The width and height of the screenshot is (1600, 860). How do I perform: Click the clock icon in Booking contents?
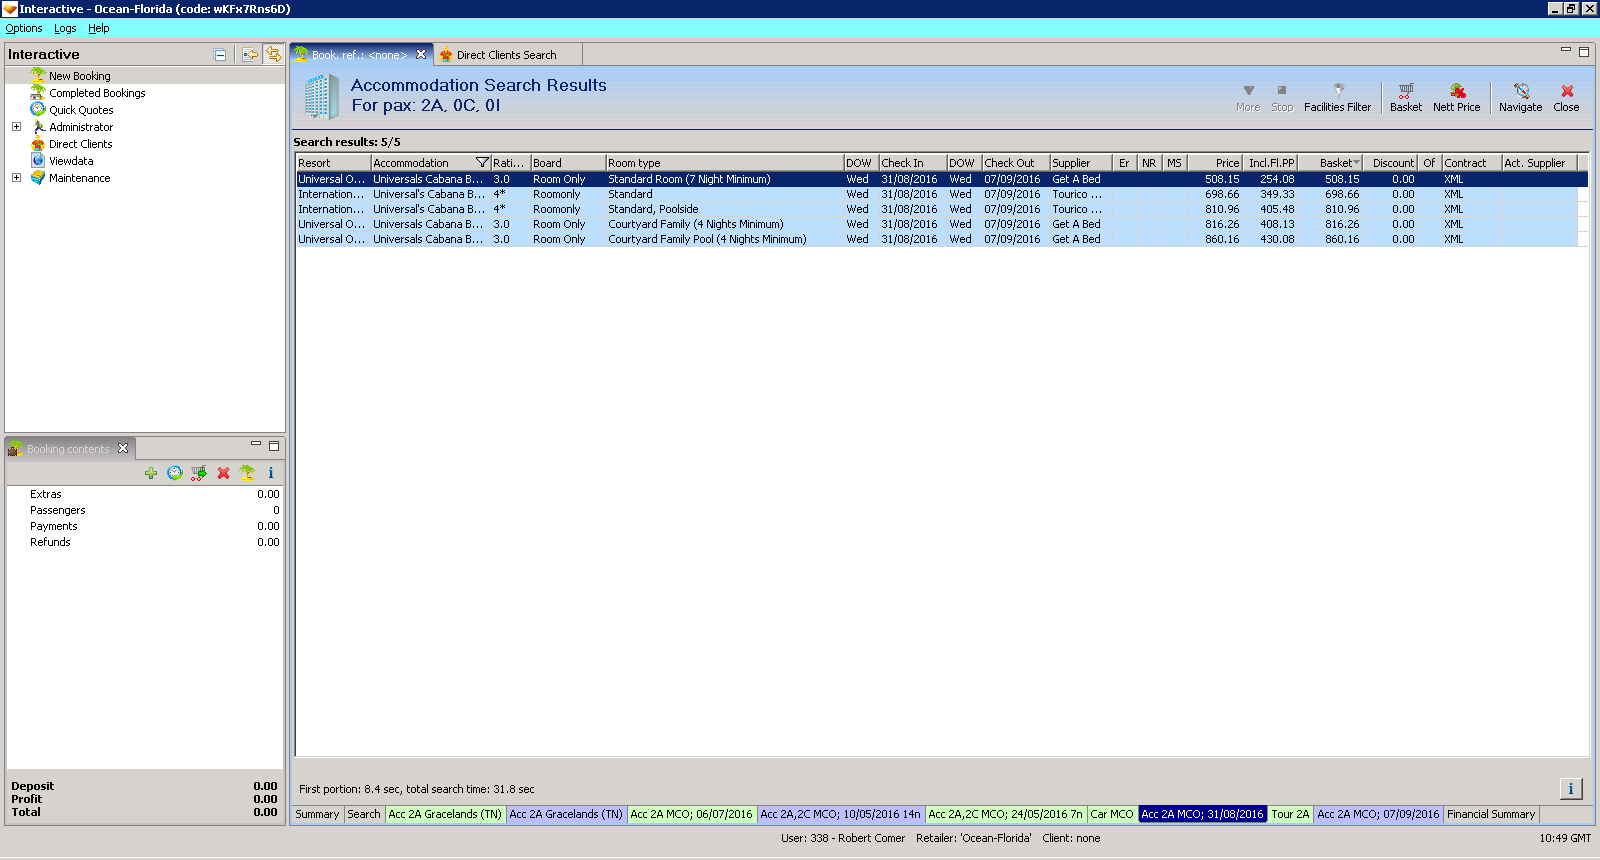click(x=175, y=473)
